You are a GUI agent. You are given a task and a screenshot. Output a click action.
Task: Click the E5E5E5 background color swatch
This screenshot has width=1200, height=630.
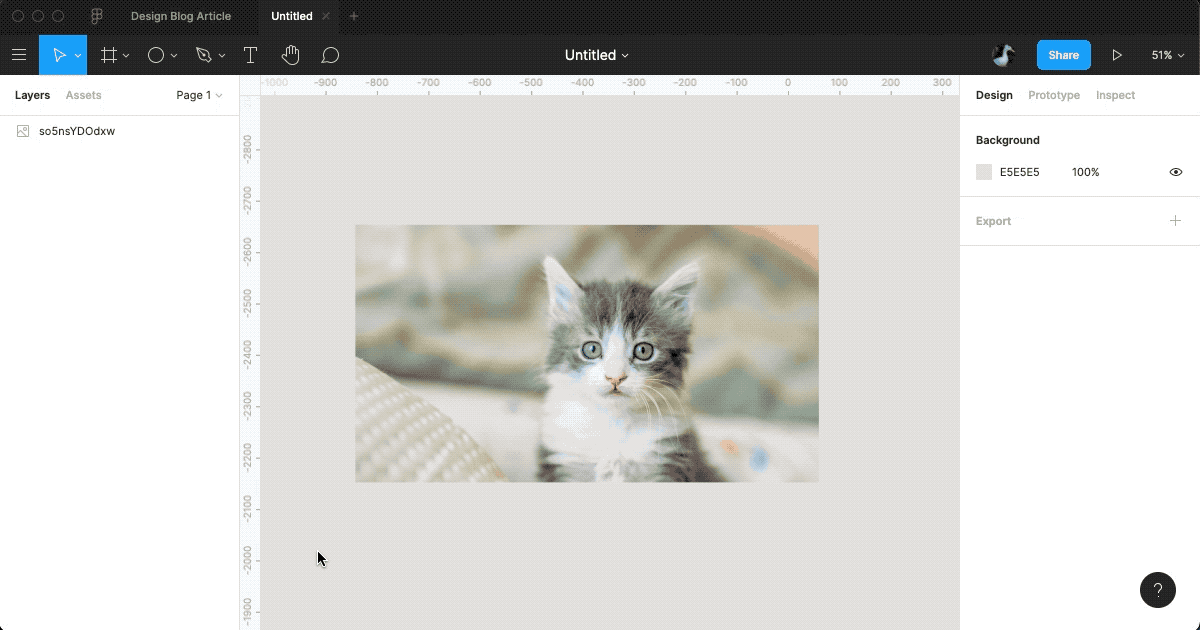coord(984,172)
